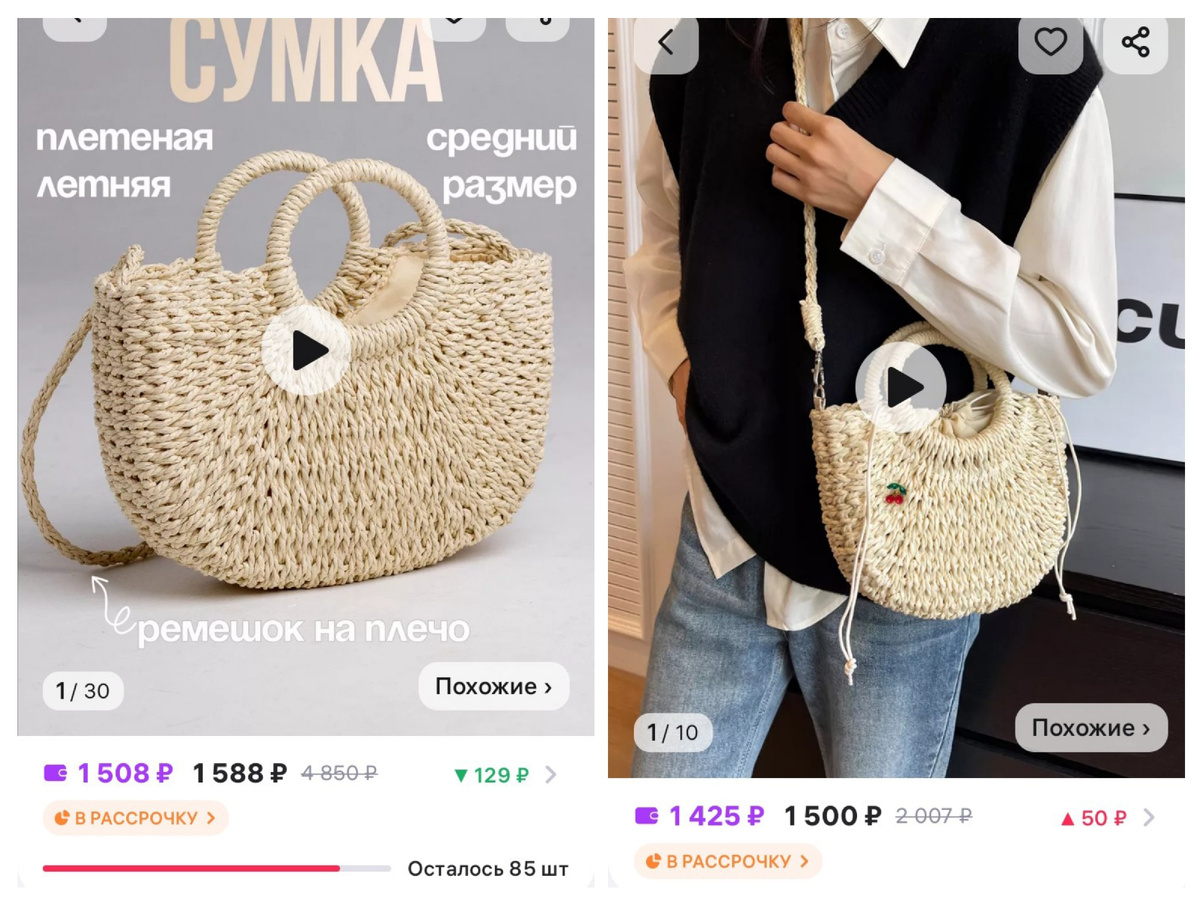Click the 1 588 ₽ price on left product
Image resolution: width=1200 pixels, height=901 pixels.
(x=240, y=774)
